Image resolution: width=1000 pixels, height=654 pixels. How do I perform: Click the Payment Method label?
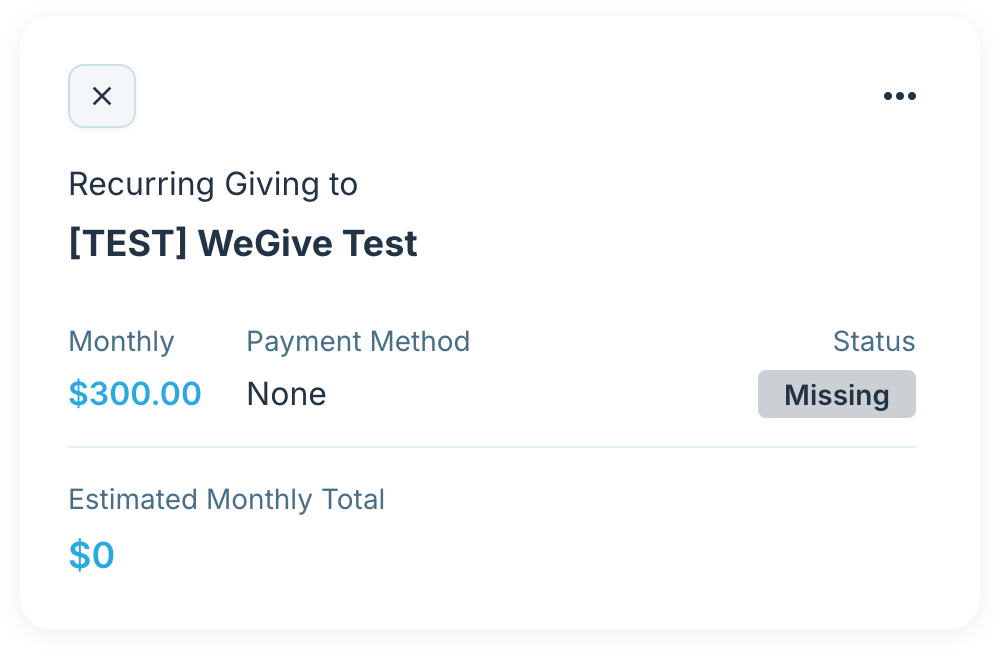pyautogui.click(x=358, y=341)
